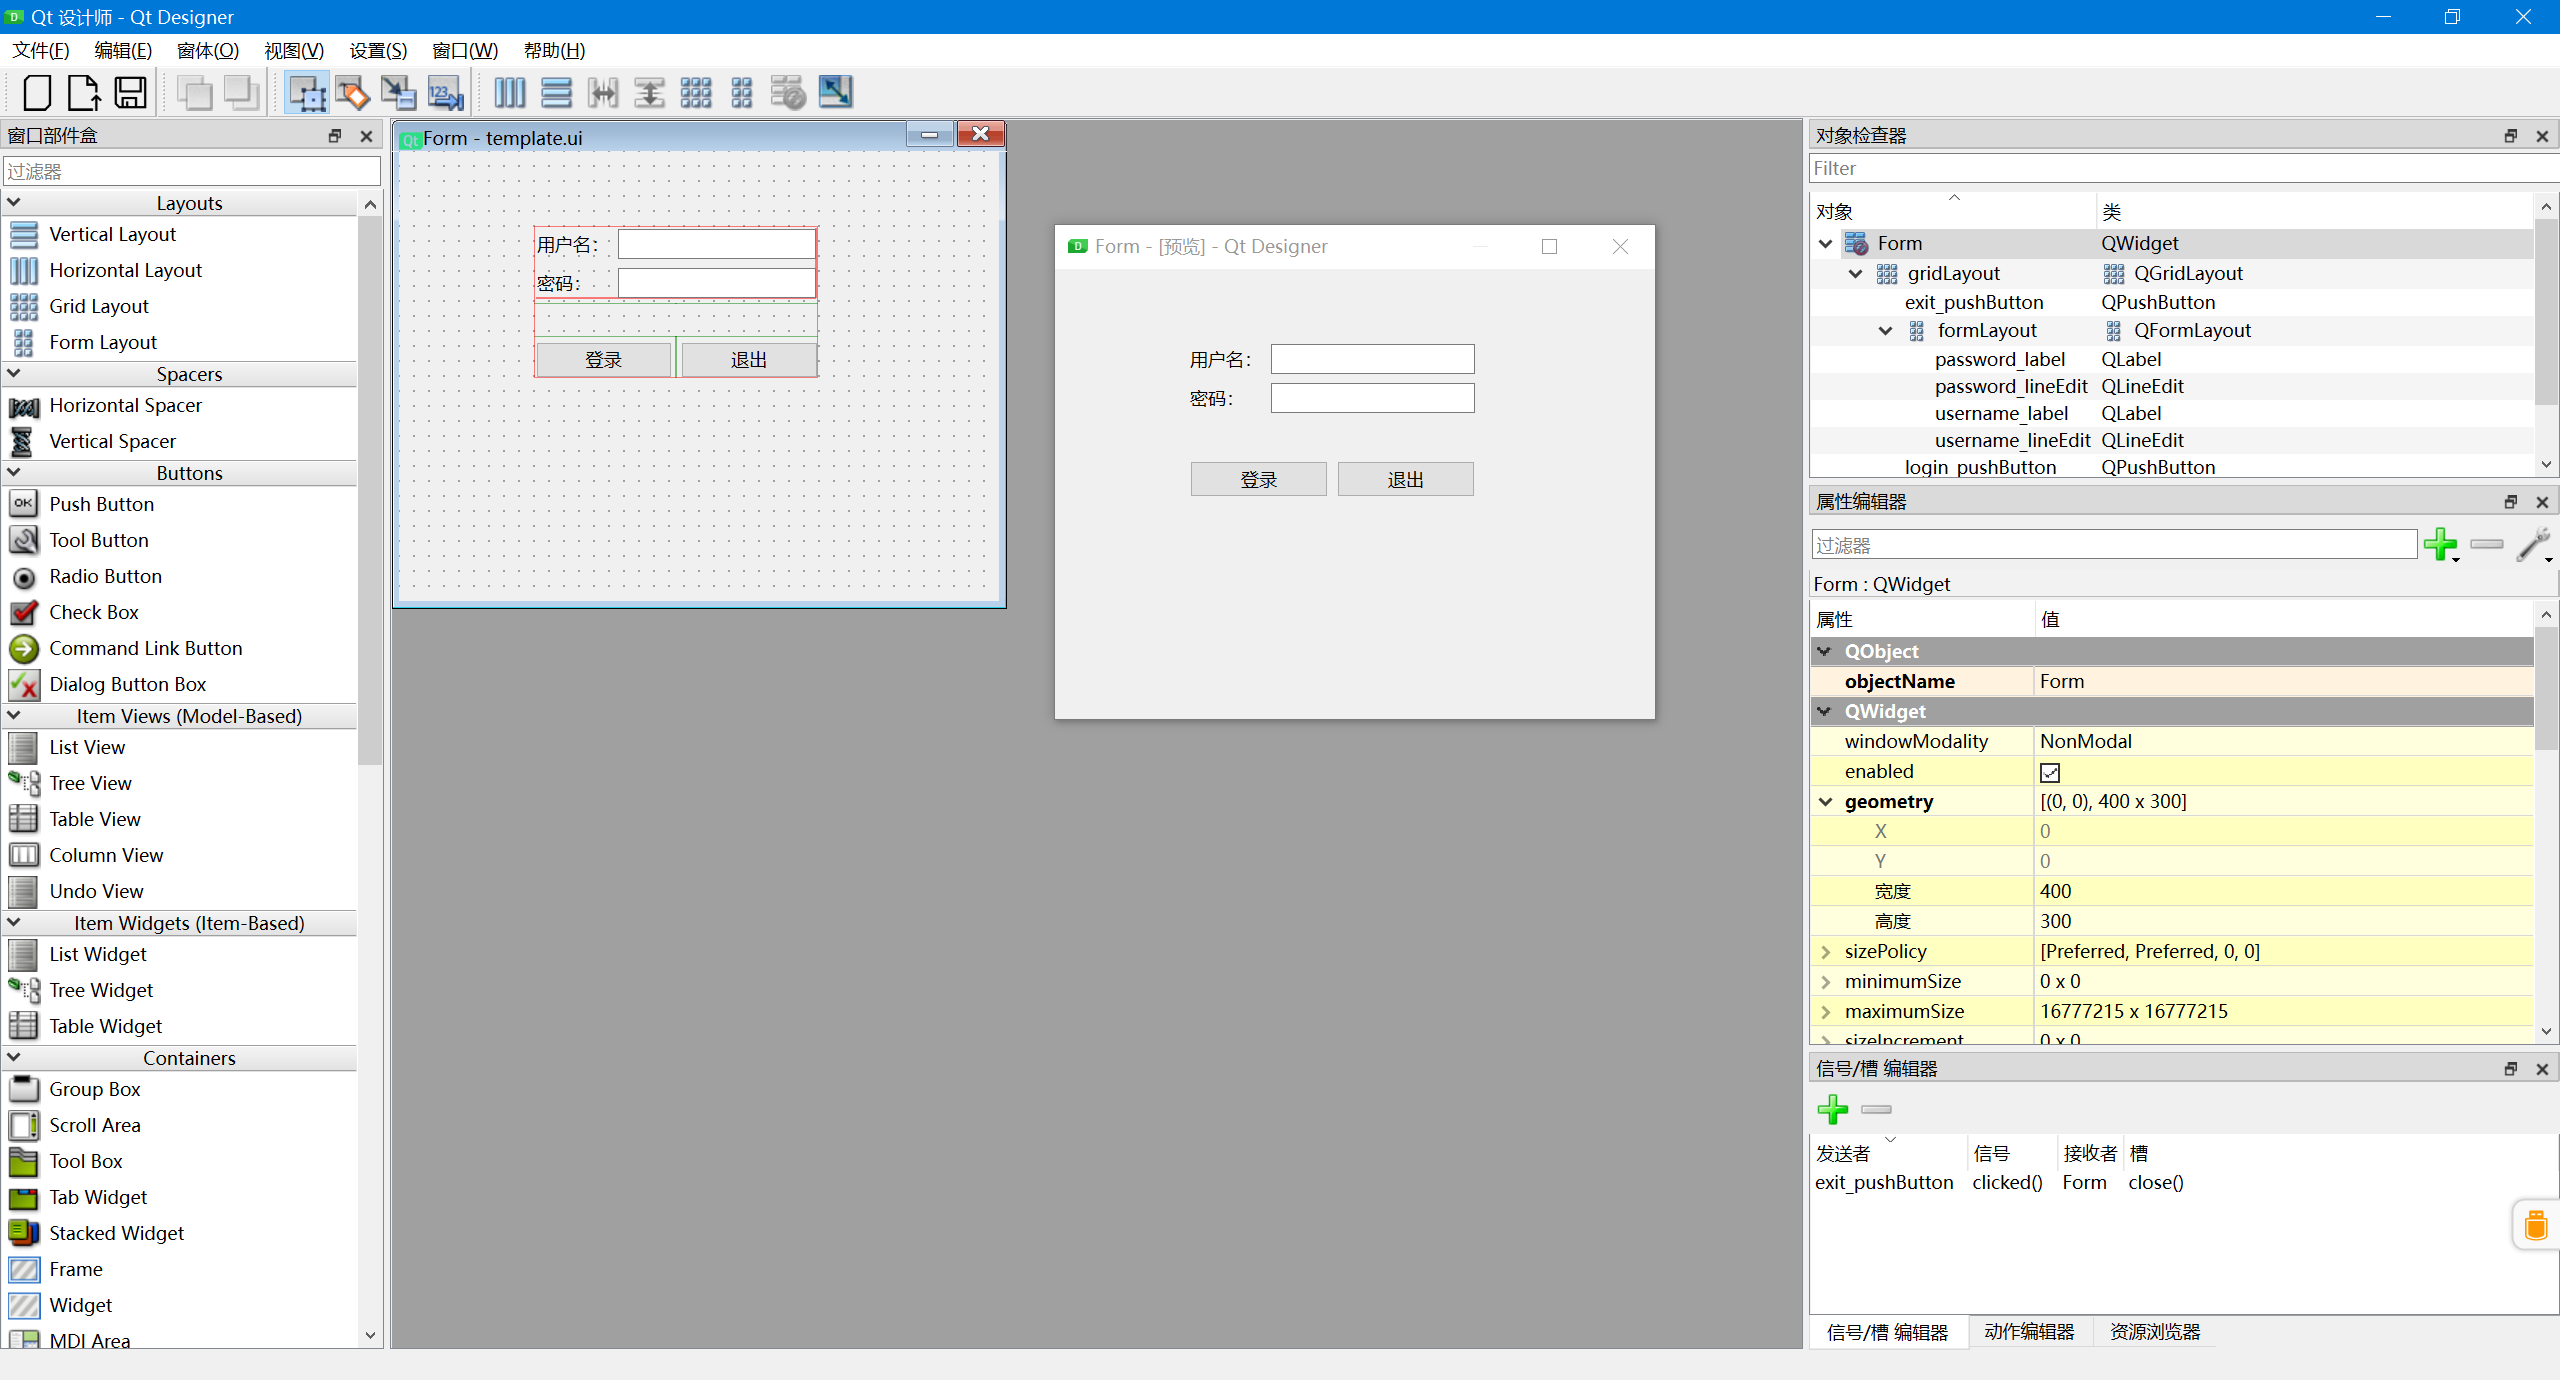The image size is (2560, 1380).
Task: Collapse the geometry property group
Action: coord(1826,802)
